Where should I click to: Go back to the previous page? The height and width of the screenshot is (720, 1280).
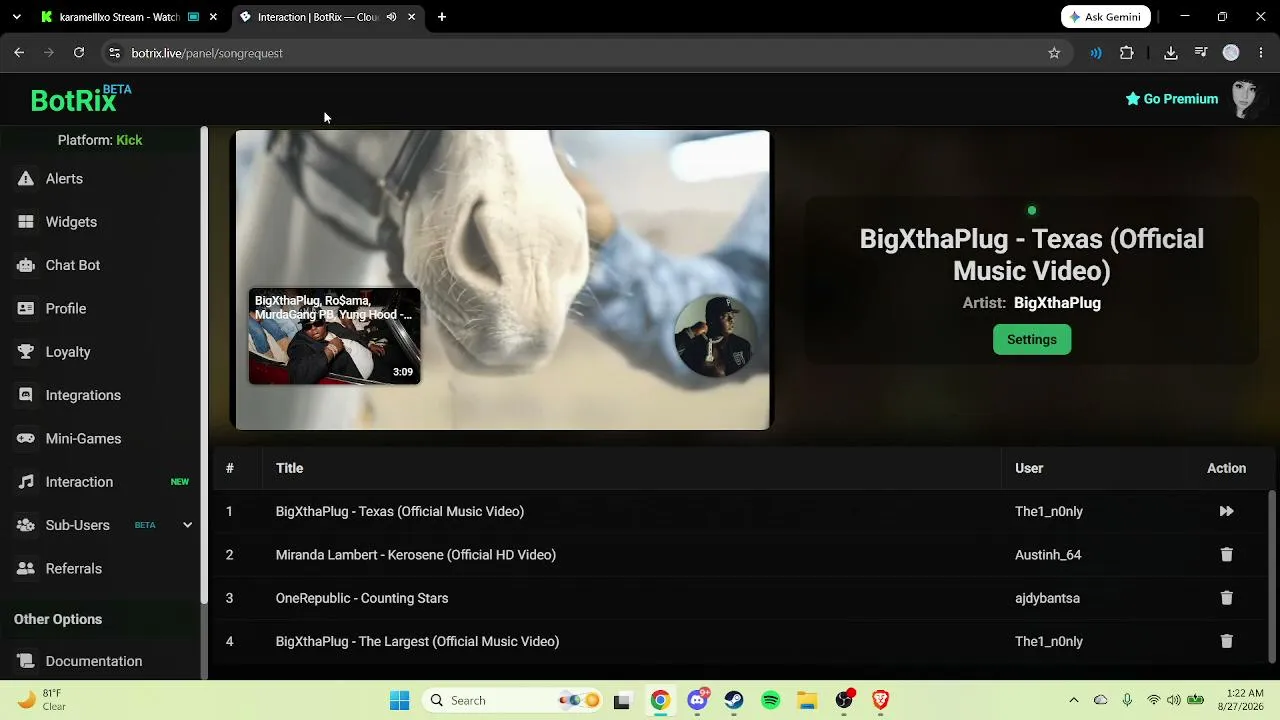click(x=19, y=53)
